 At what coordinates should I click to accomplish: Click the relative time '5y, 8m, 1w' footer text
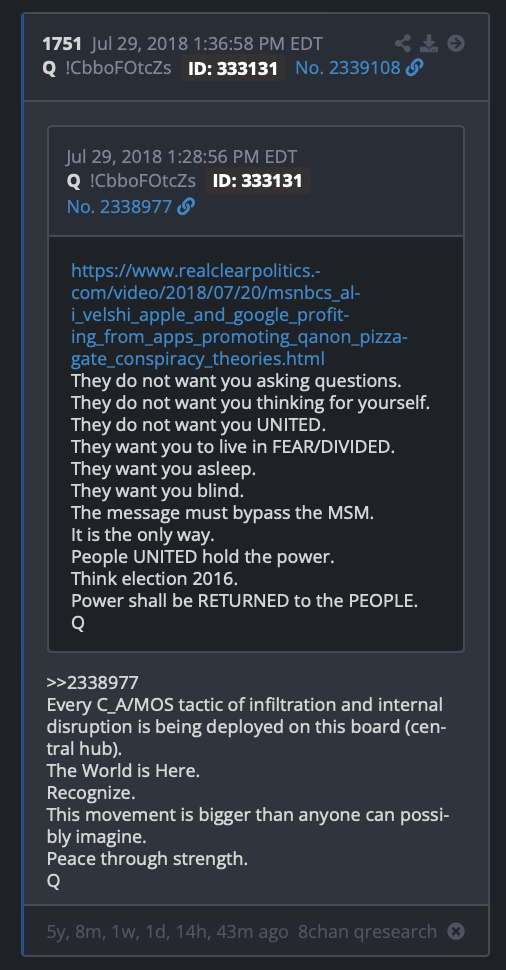click(x=168, y=931)
